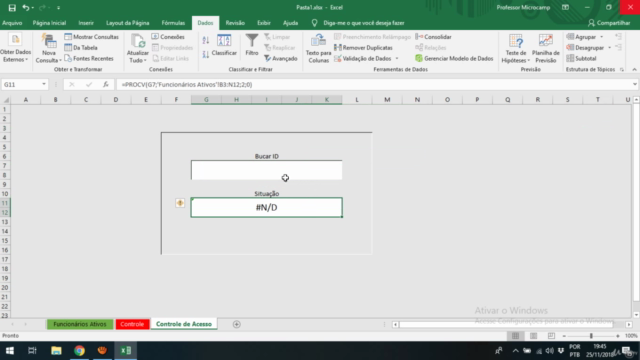Select all cells with corner button
Viewport: 640px width, 360px height.
click(5, 100)
